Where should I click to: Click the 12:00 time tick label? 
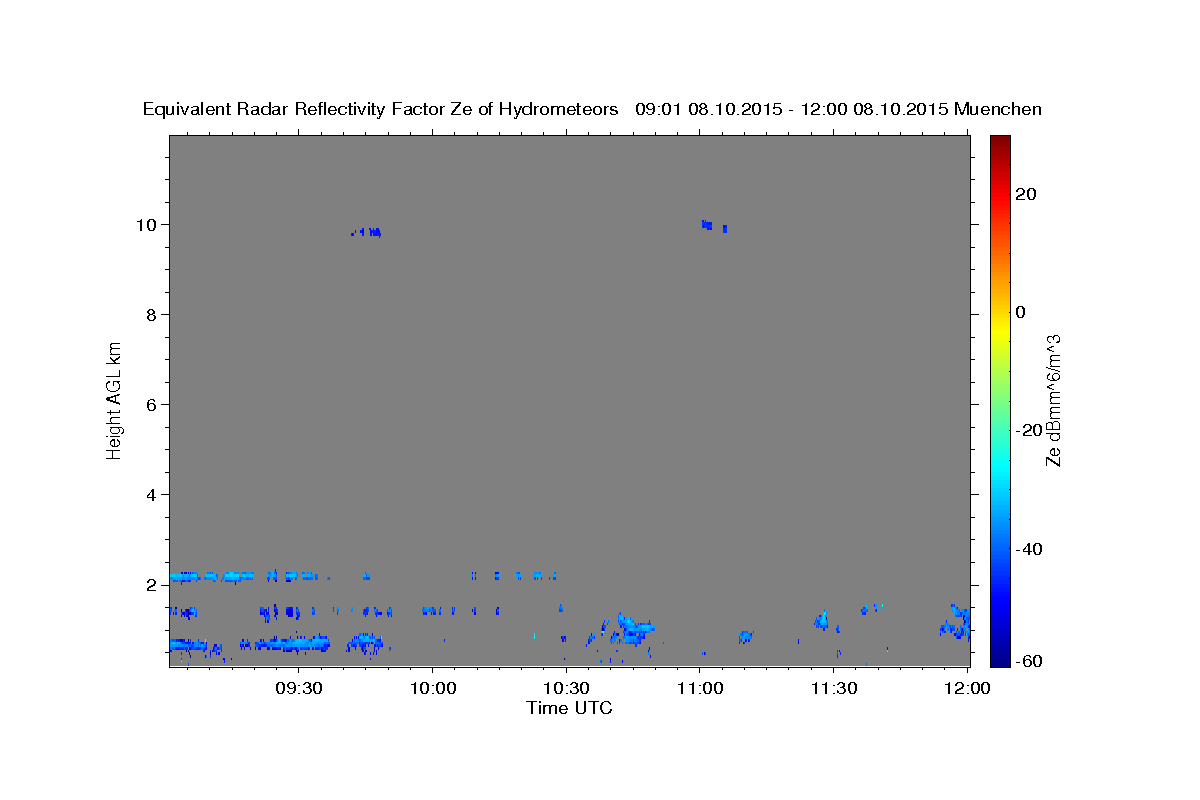[x=967, y=689]
